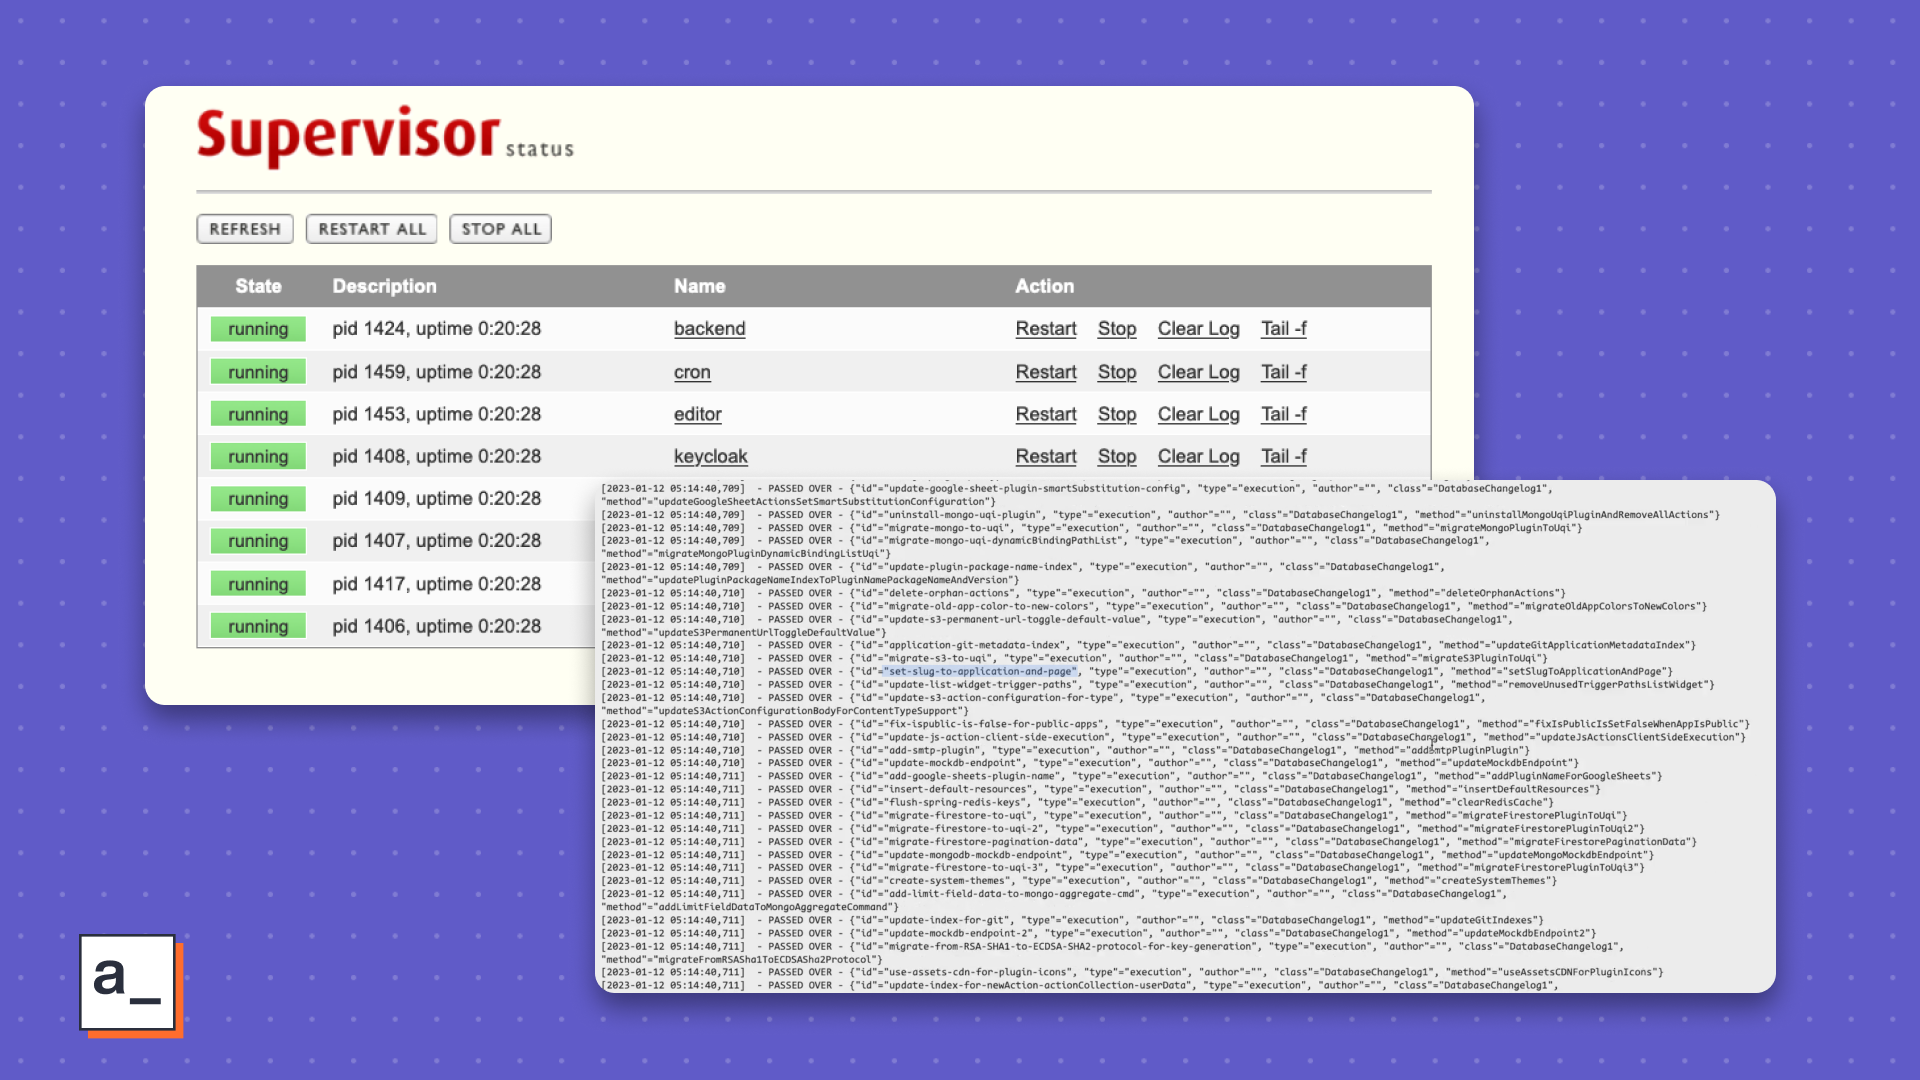The width and height of the screenshot is (1920, 1080).
Task: Open the cron process link
Action: point(692,372)
